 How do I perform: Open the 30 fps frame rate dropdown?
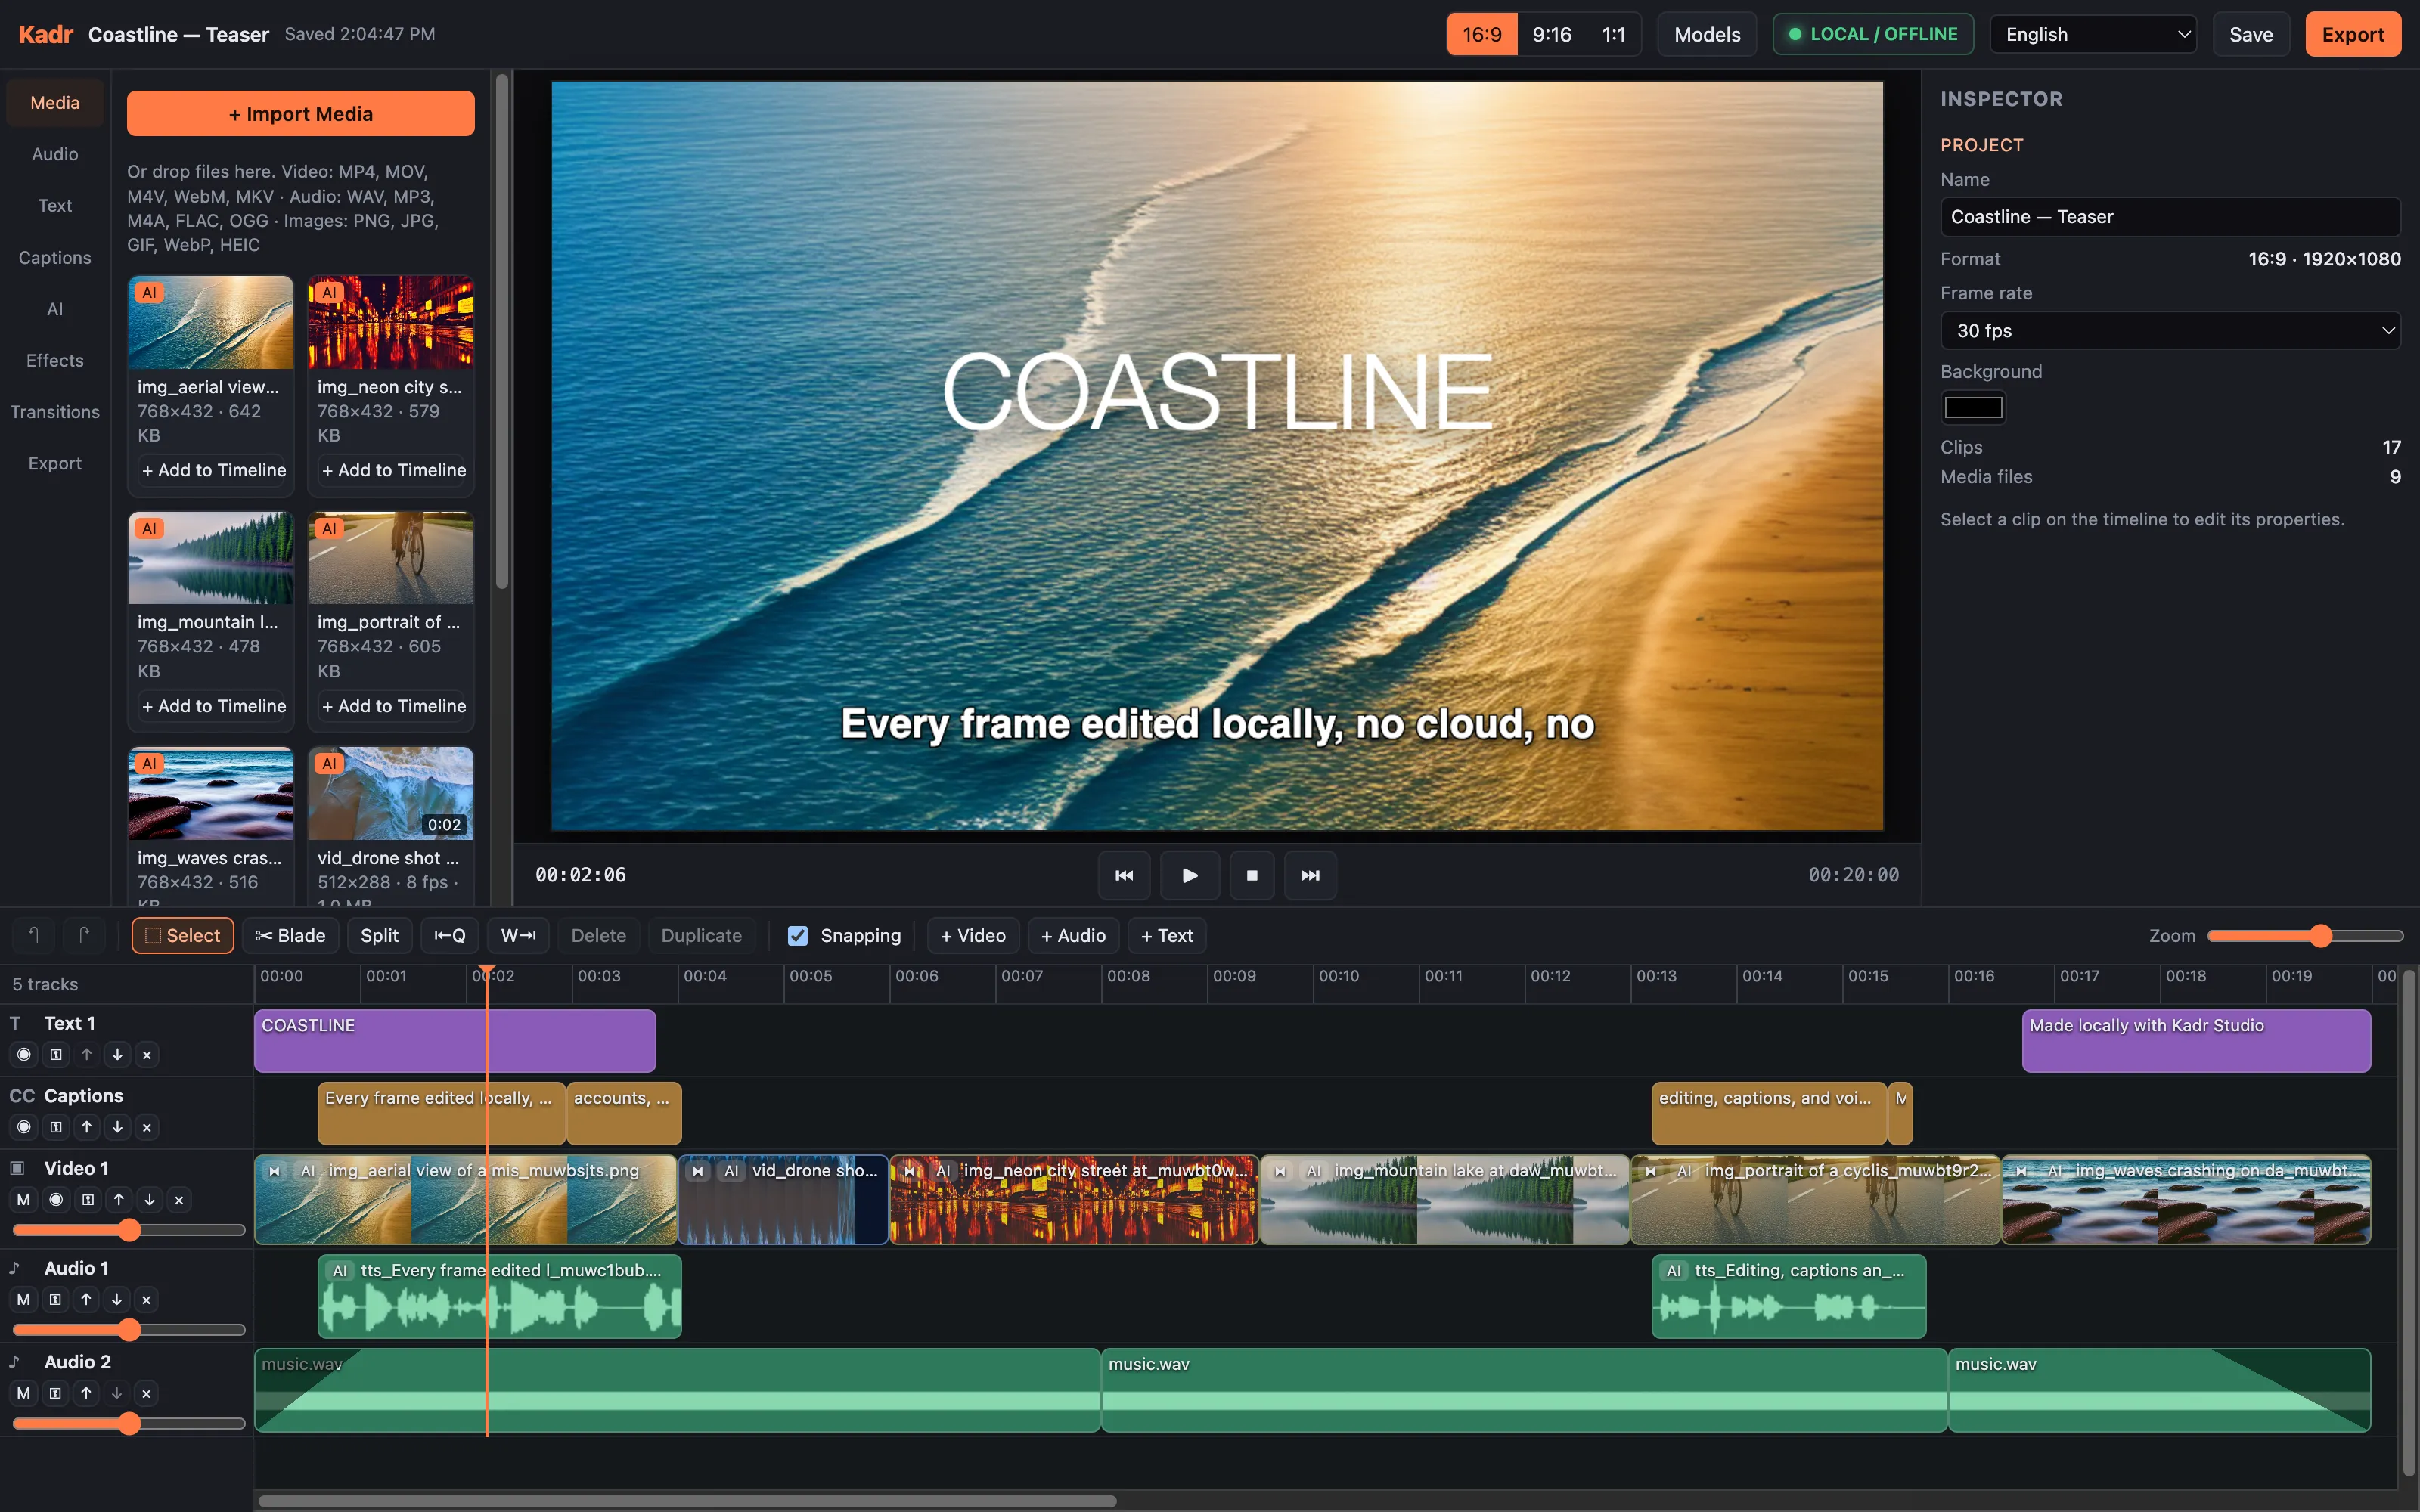[2170, 330]
